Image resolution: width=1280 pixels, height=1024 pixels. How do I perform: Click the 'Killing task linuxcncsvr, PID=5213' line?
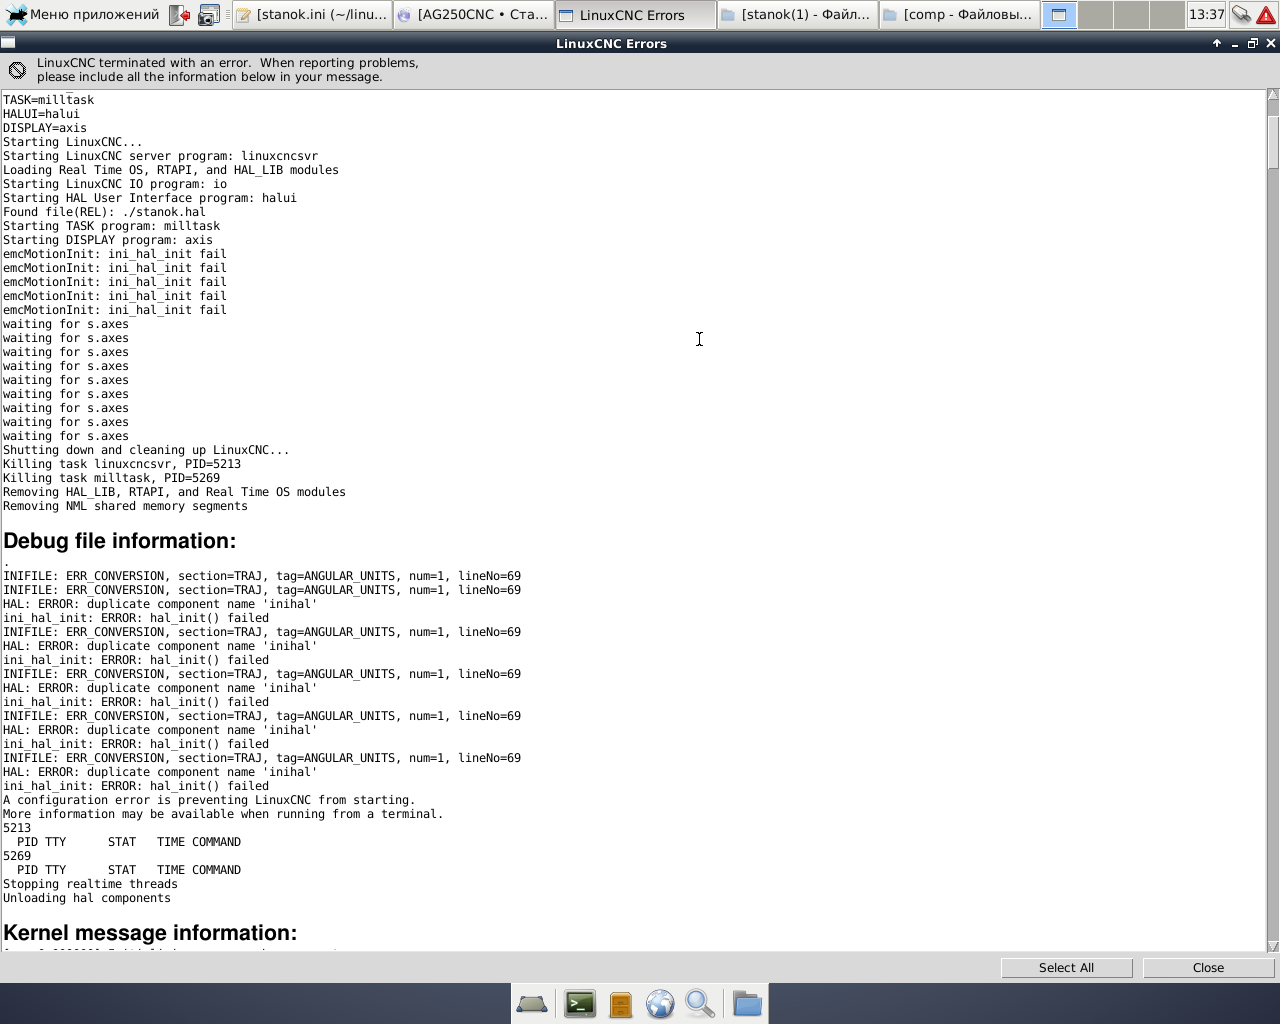pyautogui.click(x=122, y=464)
